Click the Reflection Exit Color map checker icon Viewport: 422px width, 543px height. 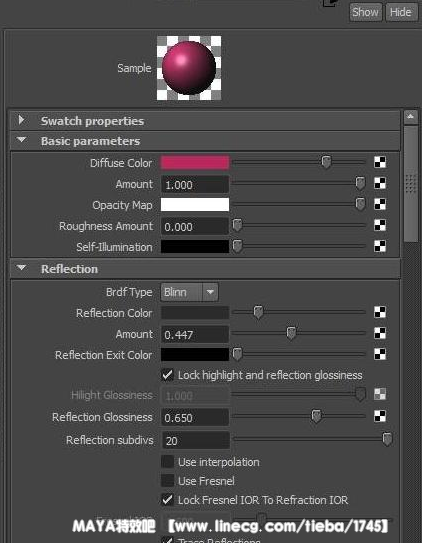(x=380, y=354)
